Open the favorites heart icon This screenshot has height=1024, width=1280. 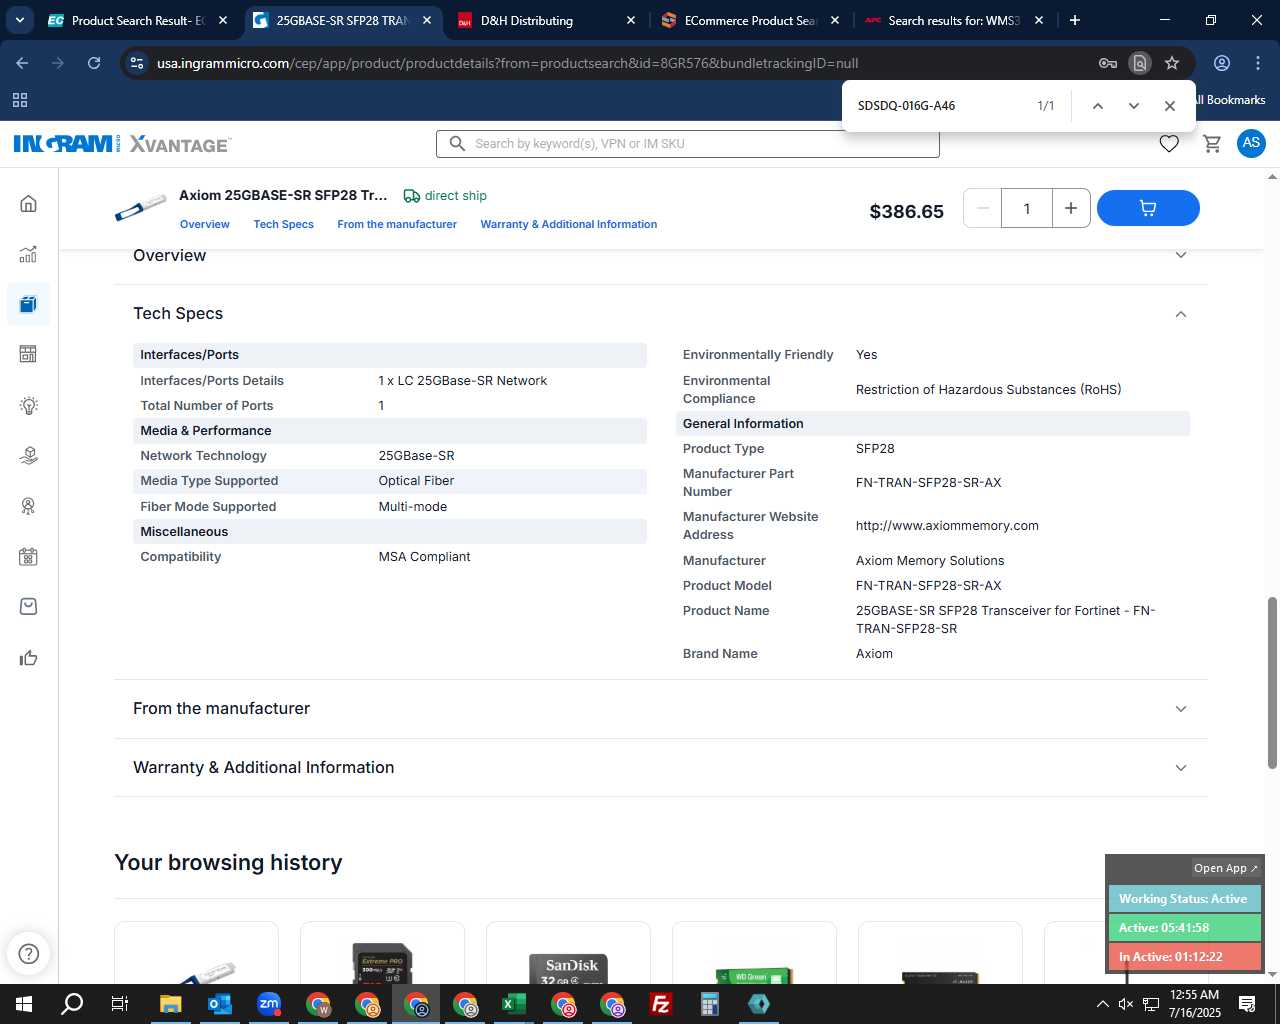[1169, 144]
